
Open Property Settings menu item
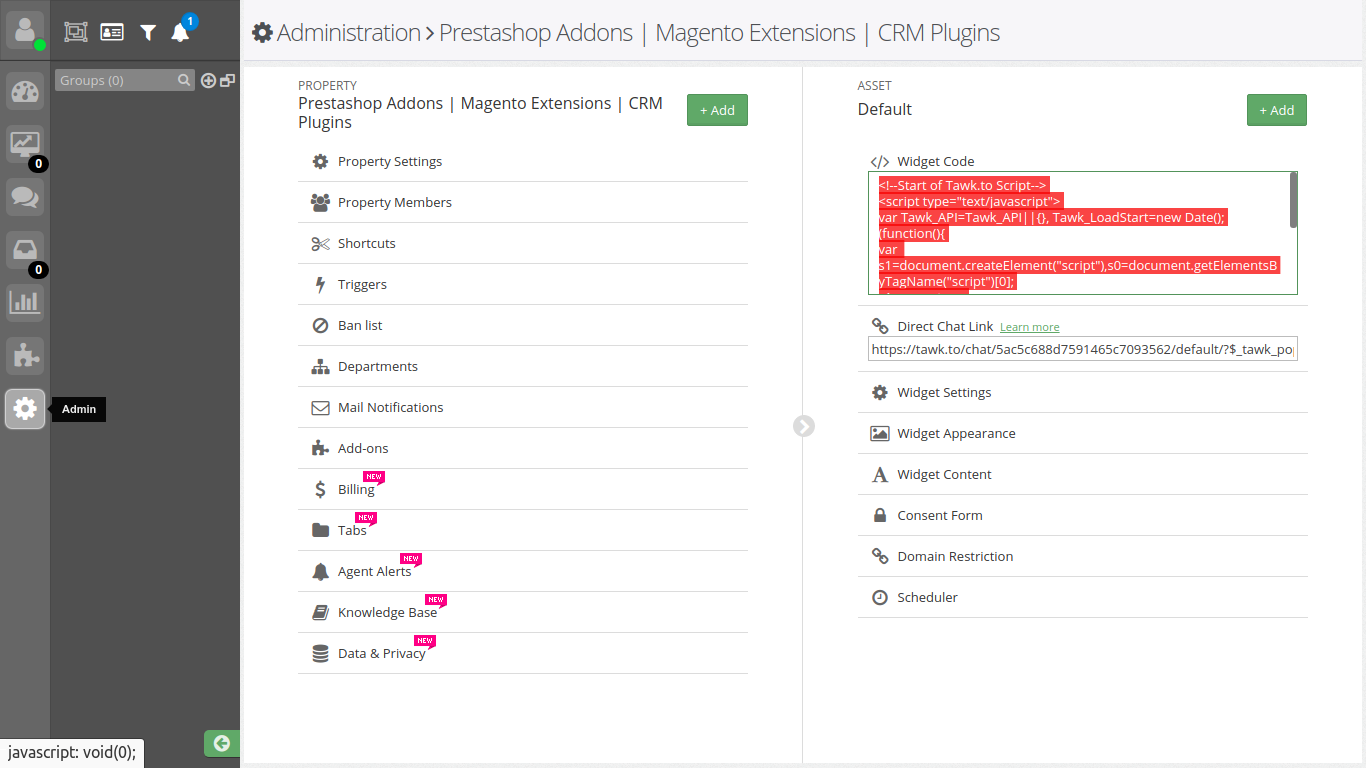coord(390,162)
